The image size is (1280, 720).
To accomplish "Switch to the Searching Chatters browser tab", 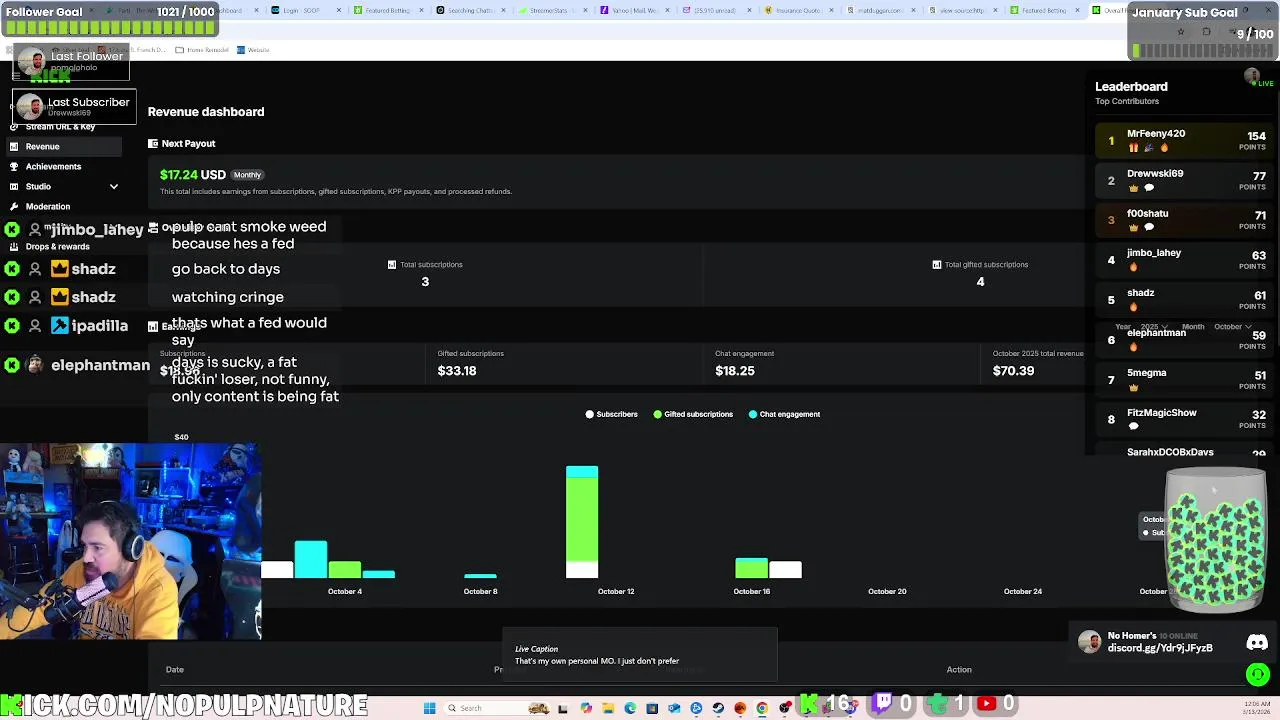I will [x=472, y=10].
